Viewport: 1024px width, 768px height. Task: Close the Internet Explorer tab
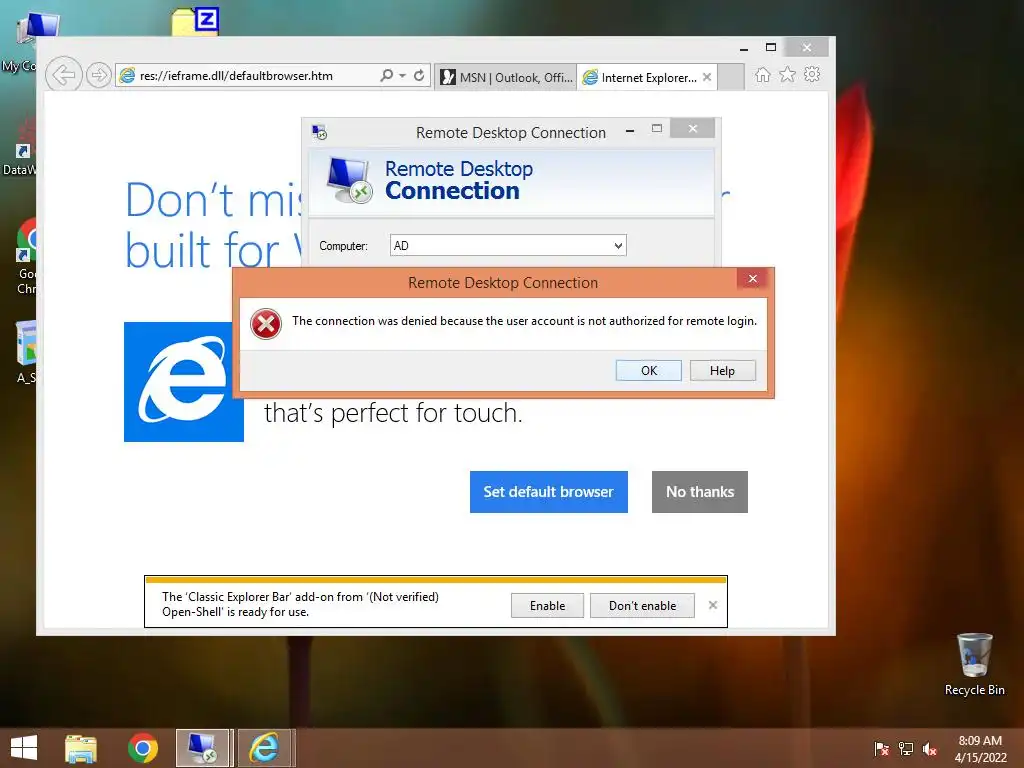point(707,77)
